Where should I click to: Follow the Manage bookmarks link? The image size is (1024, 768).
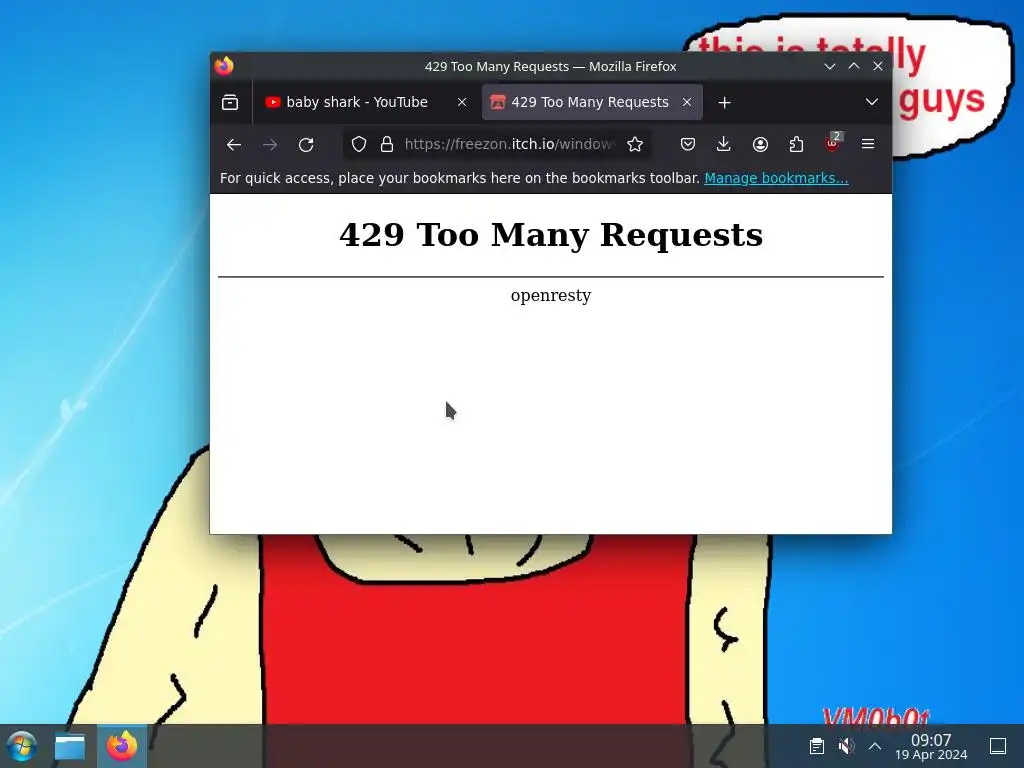point(776,178)
